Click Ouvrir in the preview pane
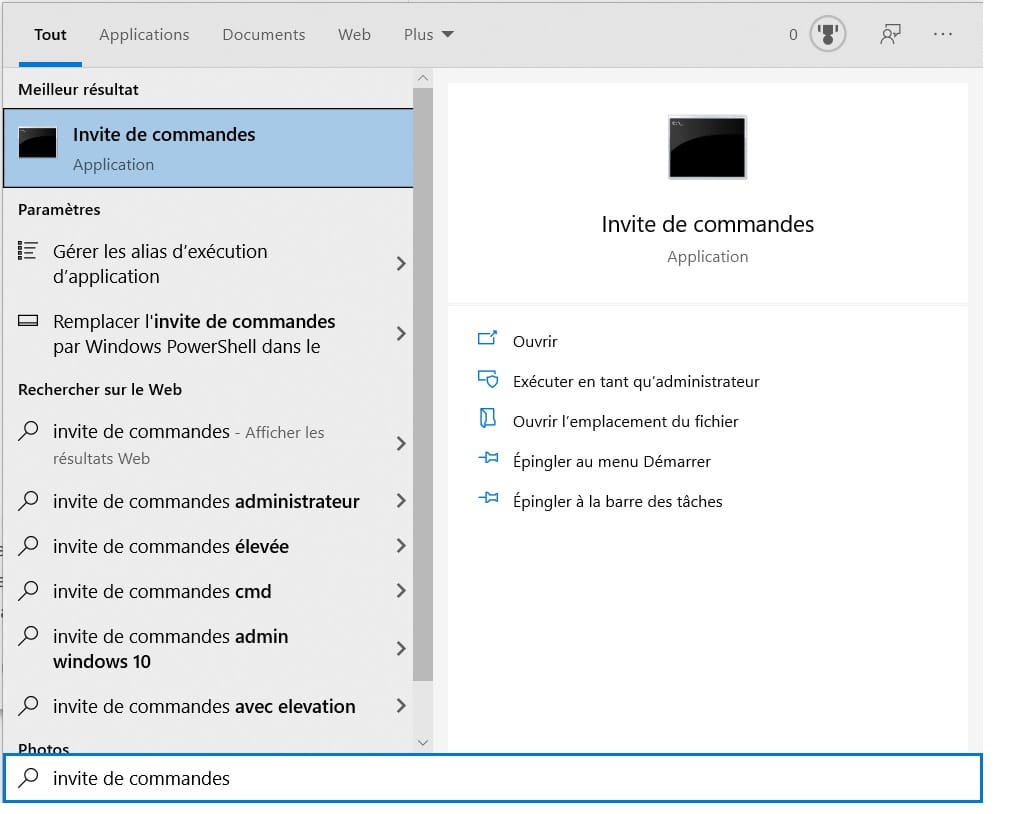The width and height of the screenshot is (1013, 814). point(535,342)
